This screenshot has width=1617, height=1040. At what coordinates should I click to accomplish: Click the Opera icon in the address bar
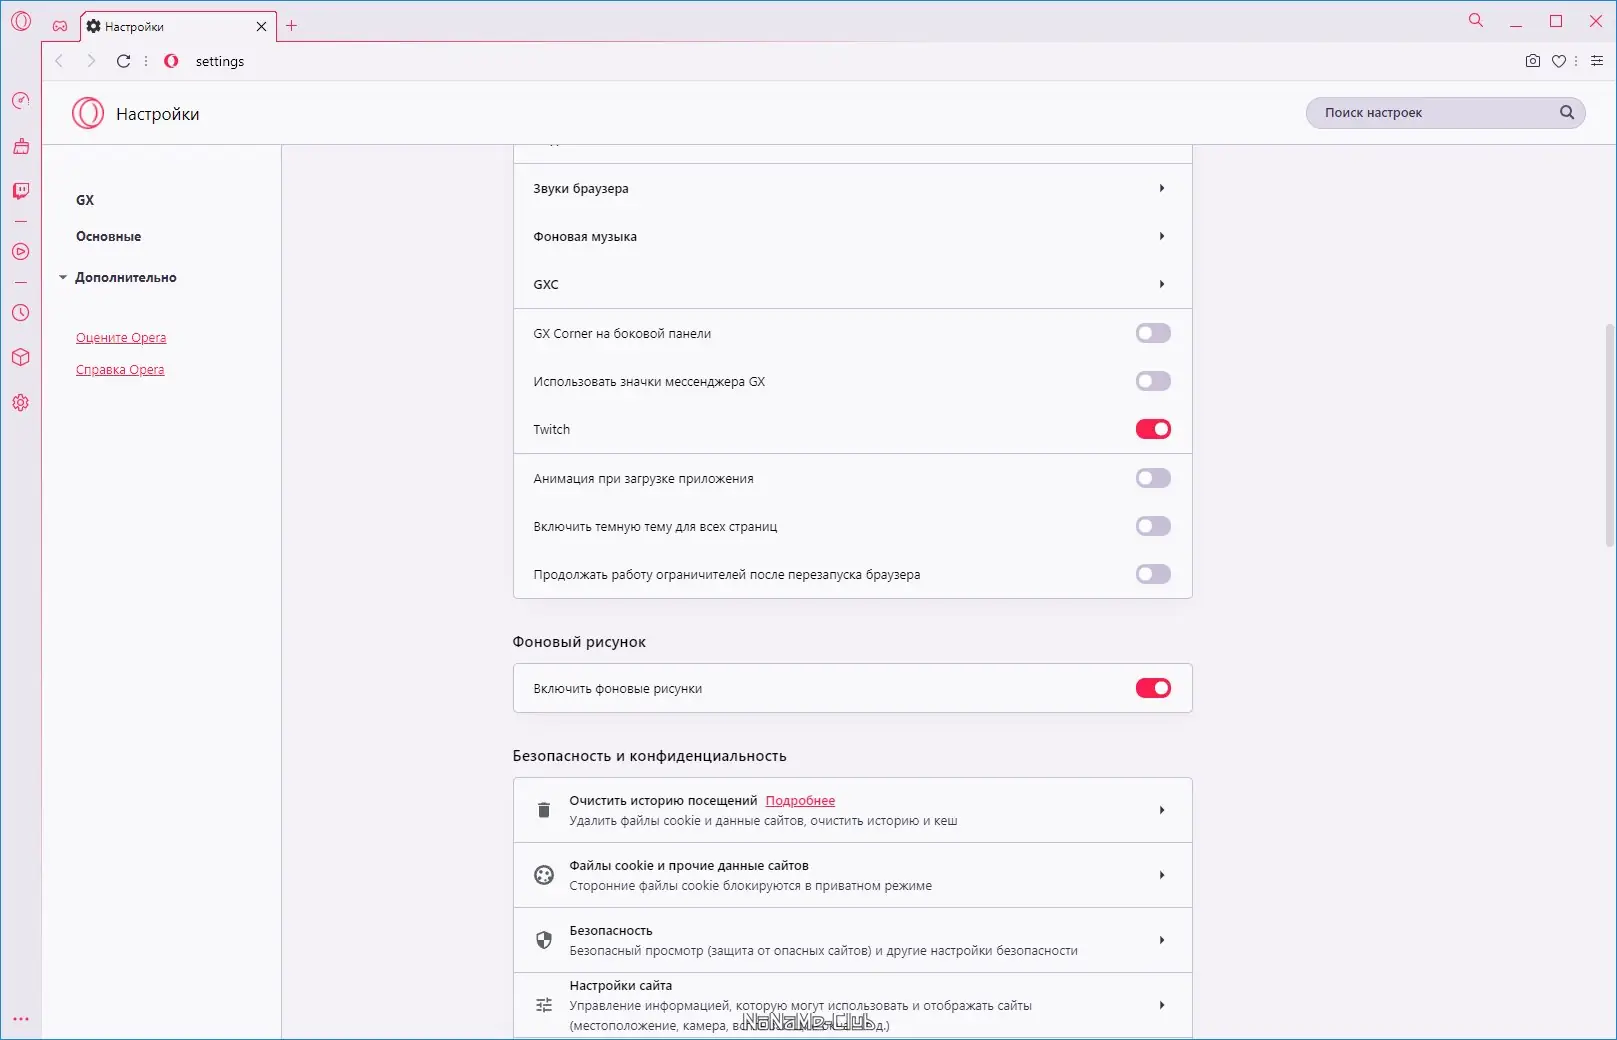(x=171, y=61)
